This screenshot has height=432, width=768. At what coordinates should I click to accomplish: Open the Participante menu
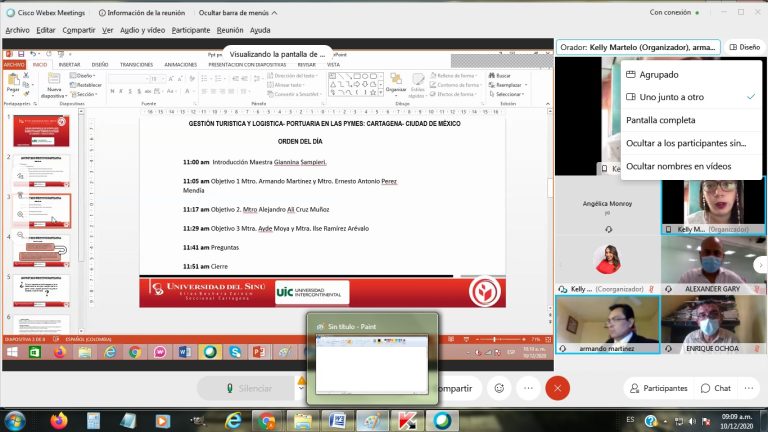(x=190, y=30)
